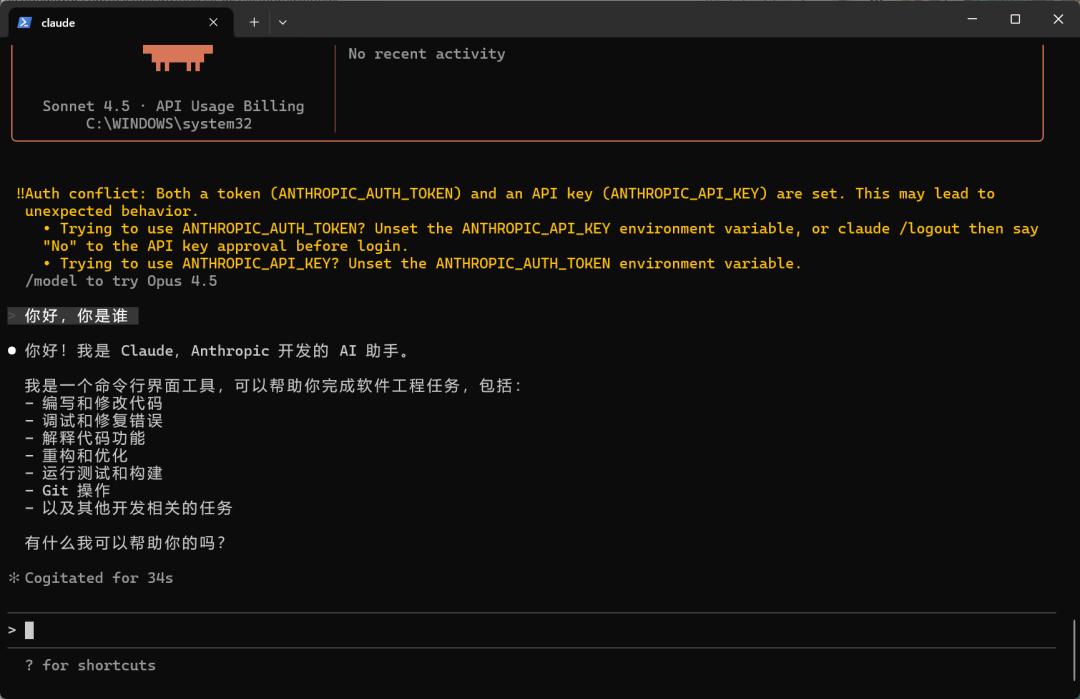Screen dimensions: 1080x699
Task: Click "/model to try Opus 4.5" hint
Action: 121,281
